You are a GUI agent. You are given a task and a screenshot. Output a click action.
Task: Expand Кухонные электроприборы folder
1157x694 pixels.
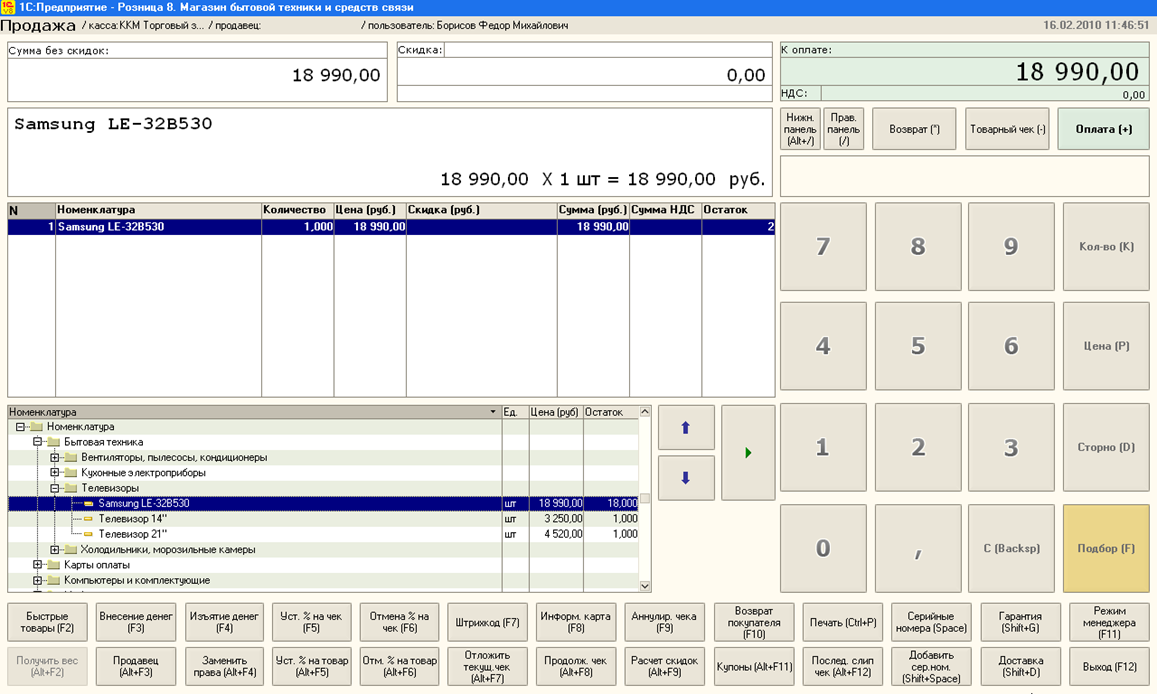pyautogui.click(x=55, y=473)
